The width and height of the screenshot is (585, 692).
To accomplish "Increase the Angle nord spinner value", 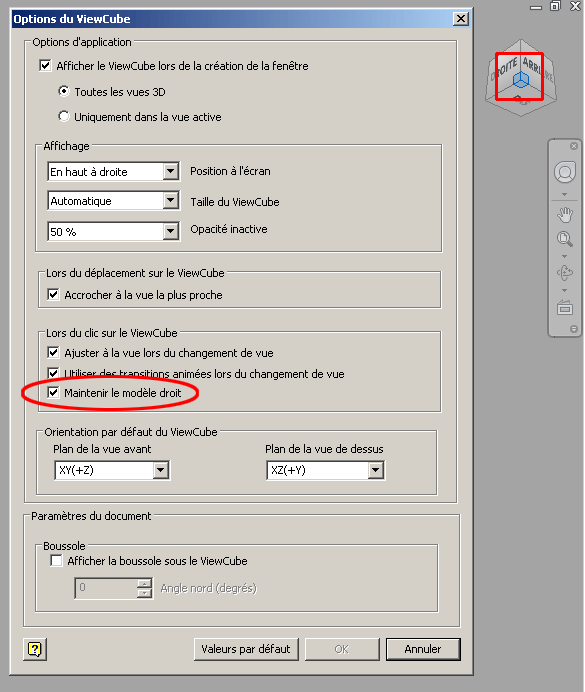I will (144, 583).
